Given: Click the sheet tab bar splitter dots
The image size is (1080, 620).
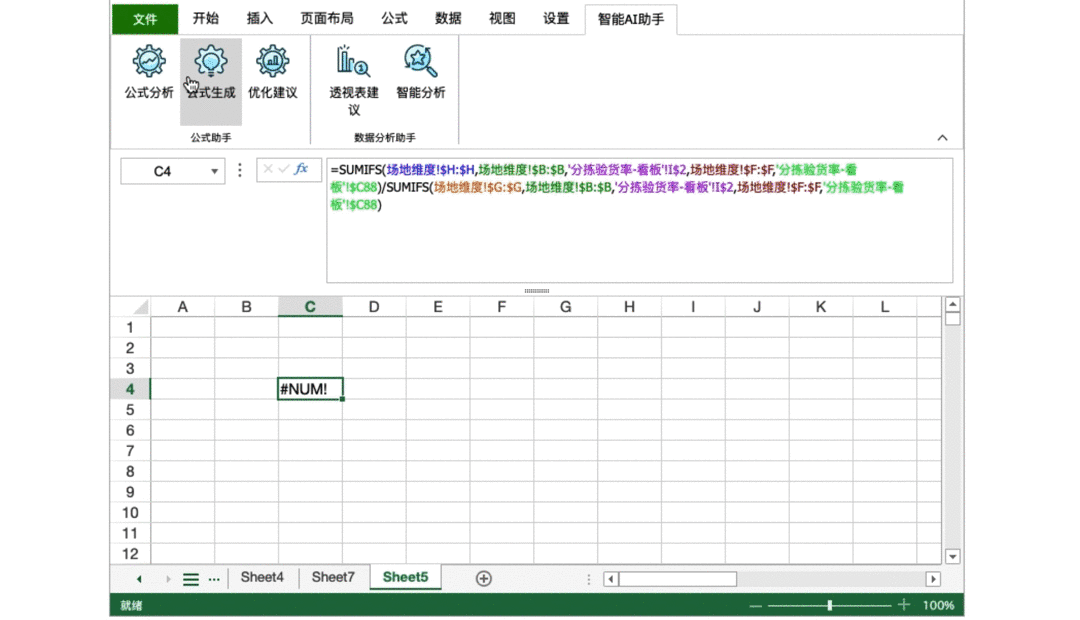Looking at the screenshot, I should coord(589,579).
